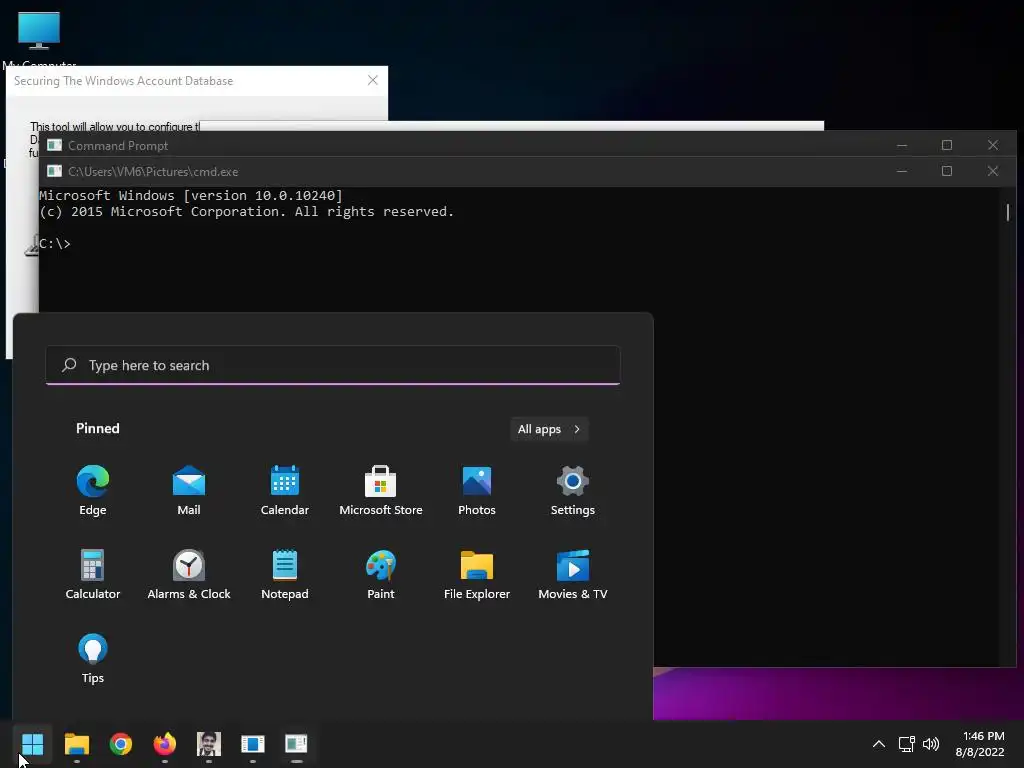1024x768 pixels.
Task: Launch the Photos app
Action: [477, 490]
